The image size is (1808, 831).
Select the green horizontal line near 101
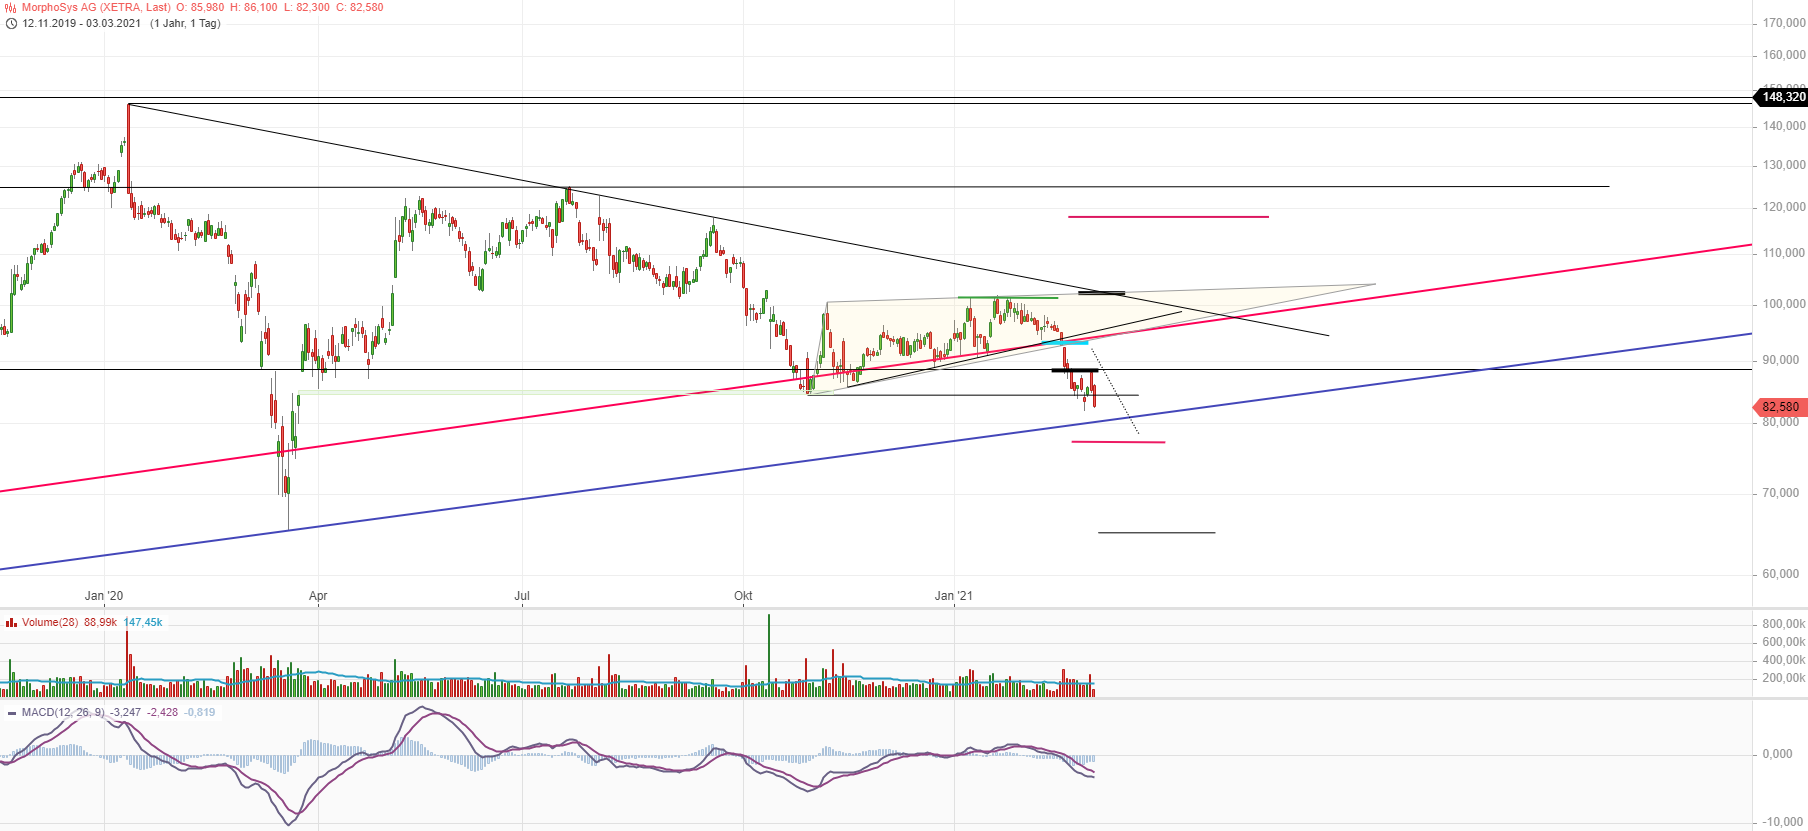point(1008,297)
